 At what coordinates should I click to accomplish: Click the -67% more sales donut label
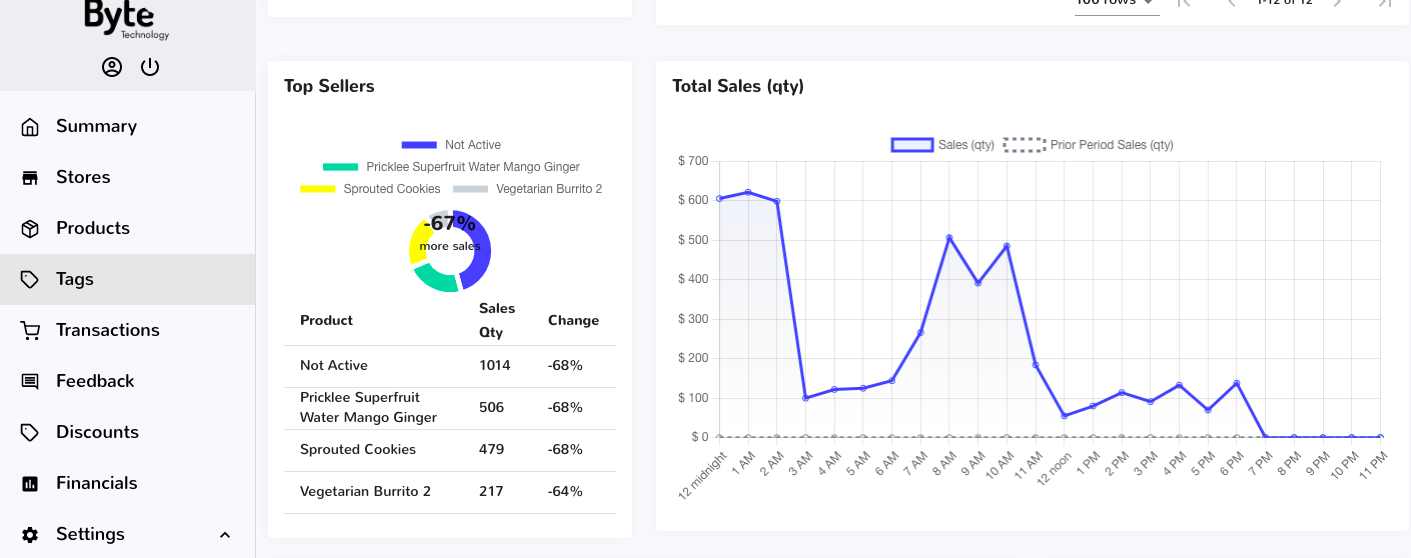pyautogui.click(x=450, y=232)
